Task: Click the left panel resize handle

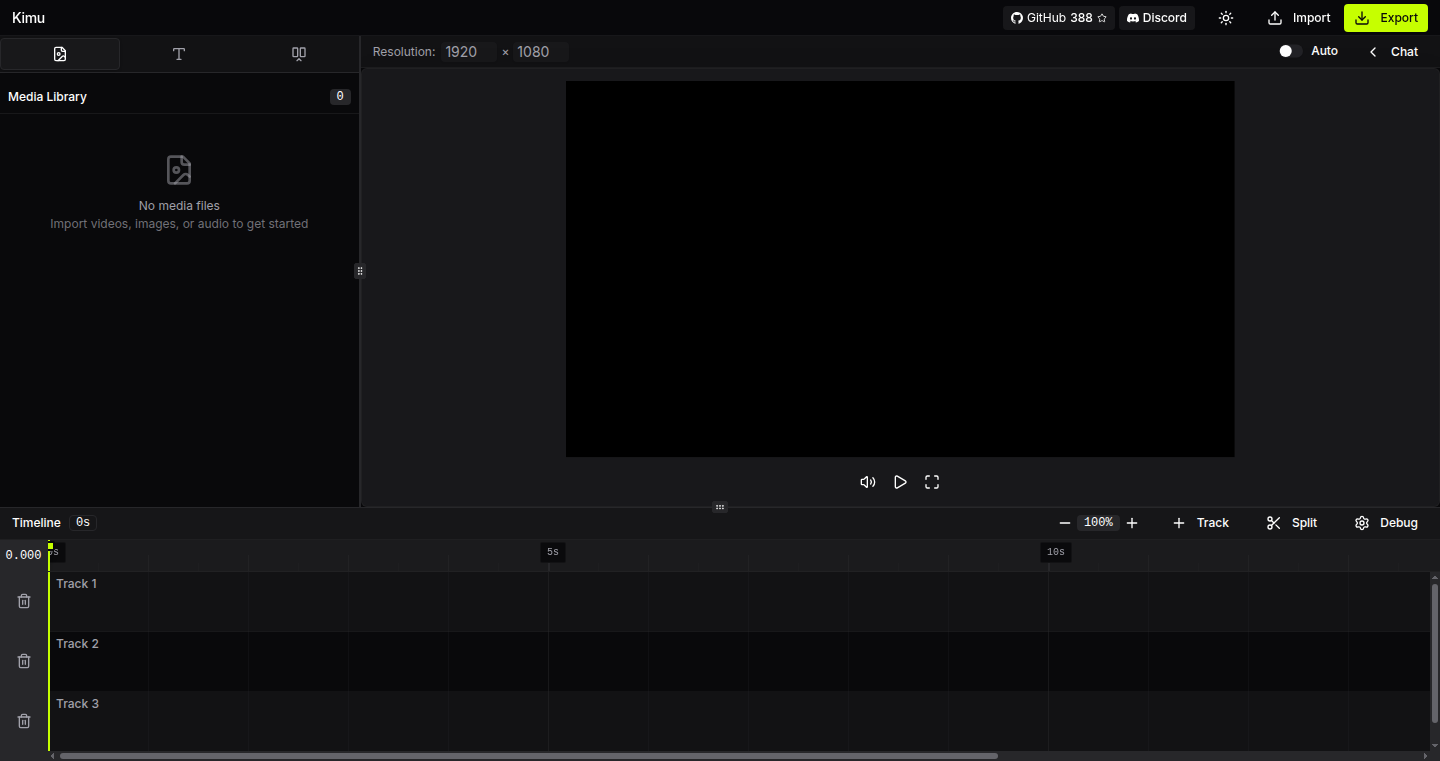Action: (x=360, y=270)
